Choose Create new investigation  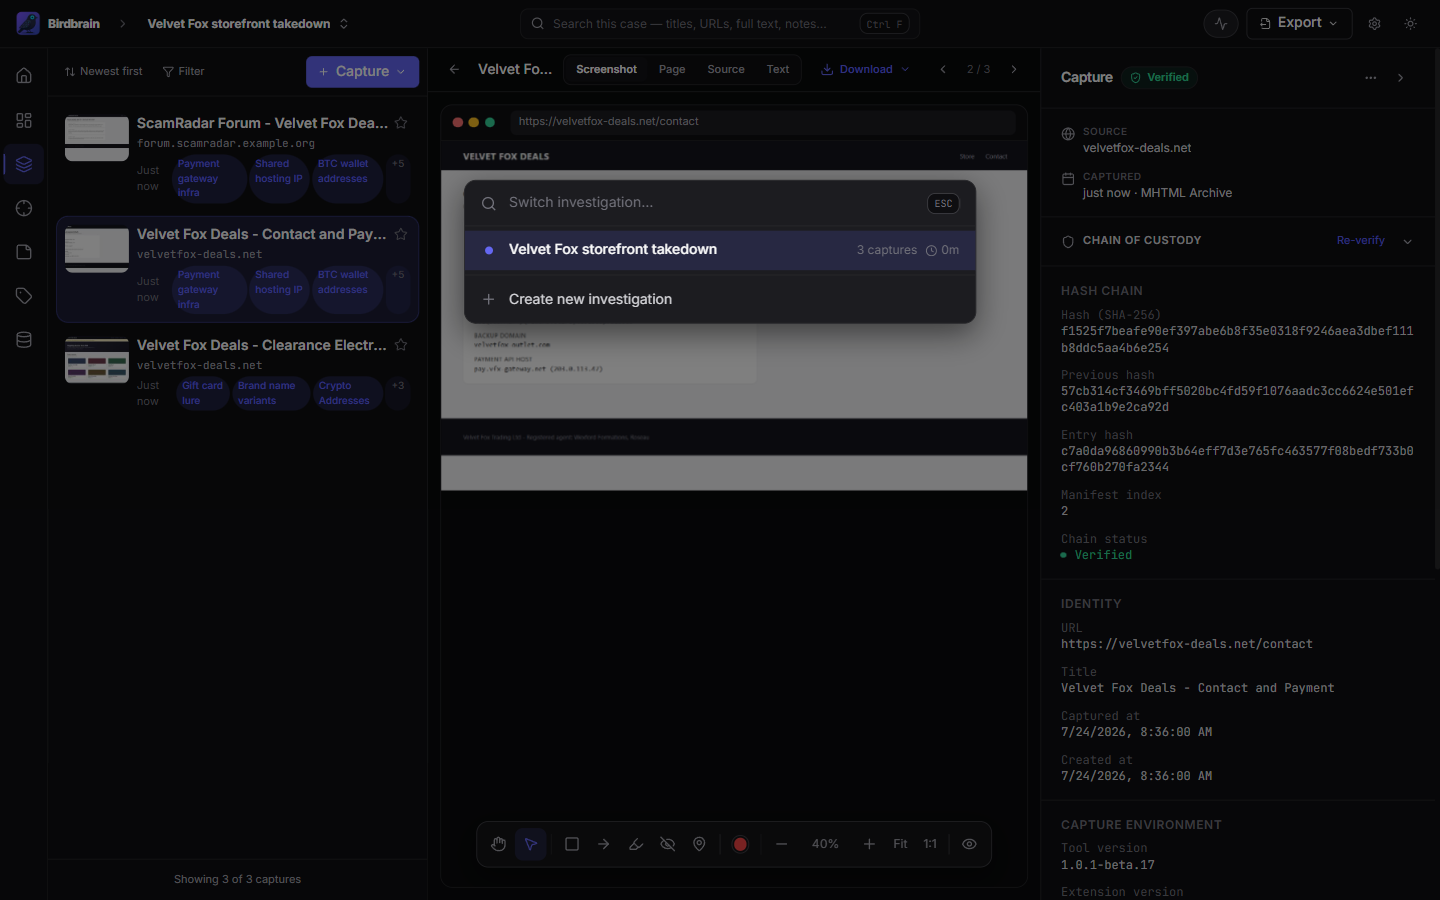(x=720, y=299)
